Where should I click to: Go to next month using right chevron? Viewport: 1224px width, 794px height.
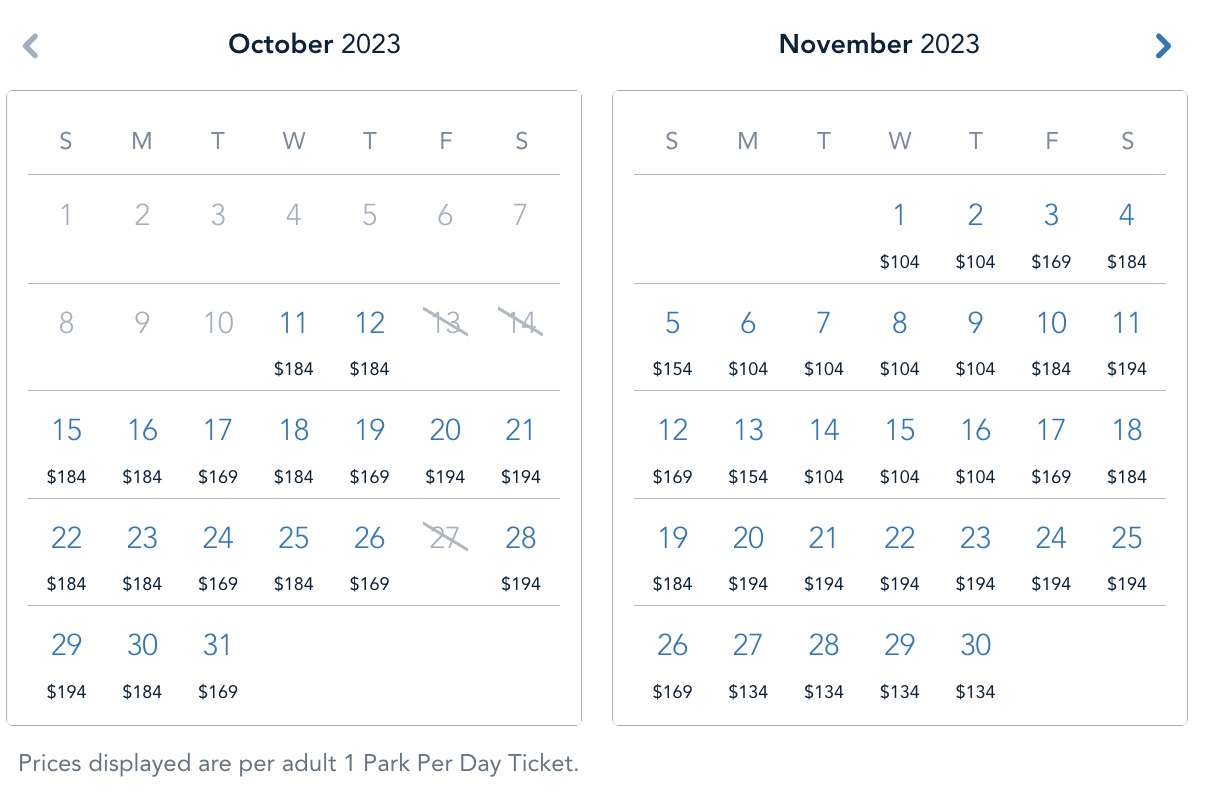click(x=1162, y=46)
